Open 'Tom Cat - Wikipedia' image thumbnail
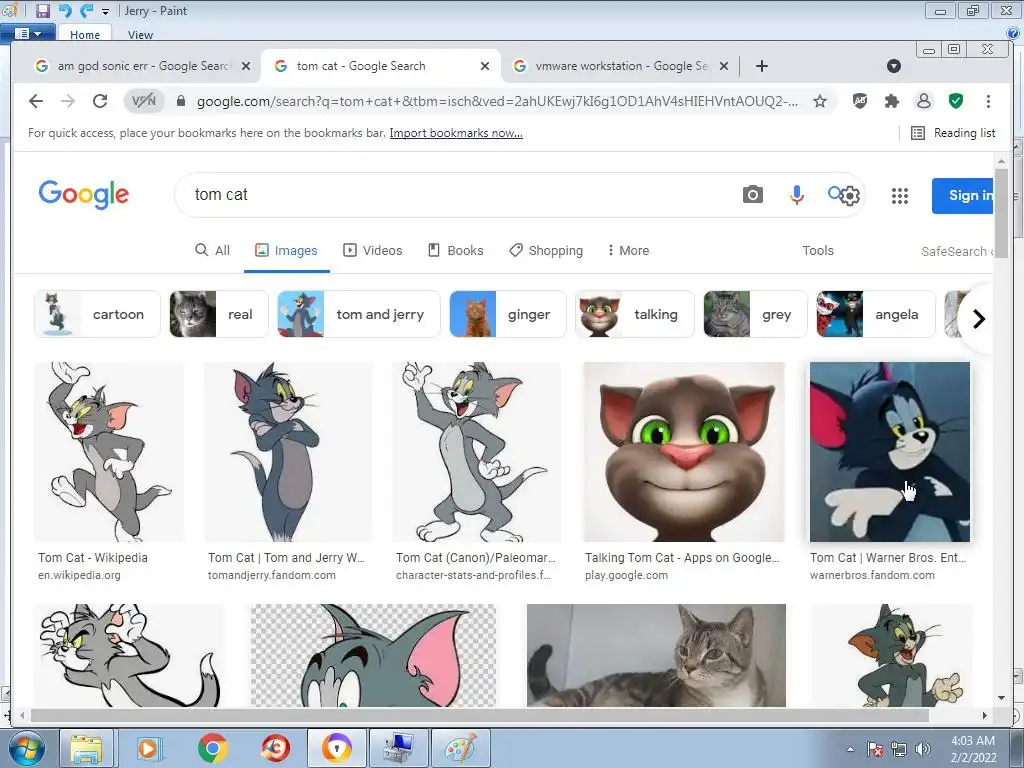This screenshot has width=1024, height=768. point(108,452)
